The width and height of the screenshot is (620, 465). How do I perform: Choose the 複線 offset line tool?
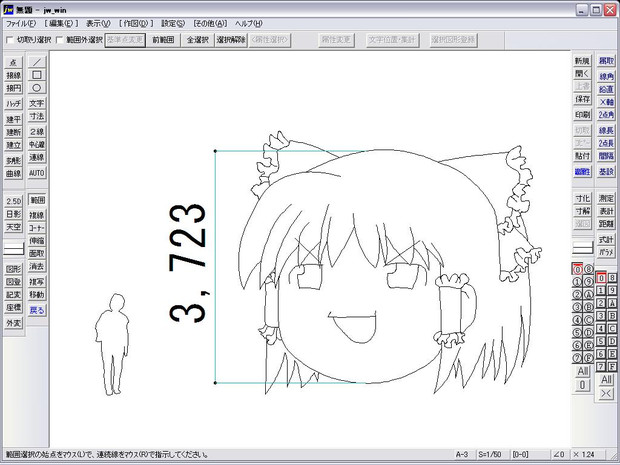(x=37, y=215)
